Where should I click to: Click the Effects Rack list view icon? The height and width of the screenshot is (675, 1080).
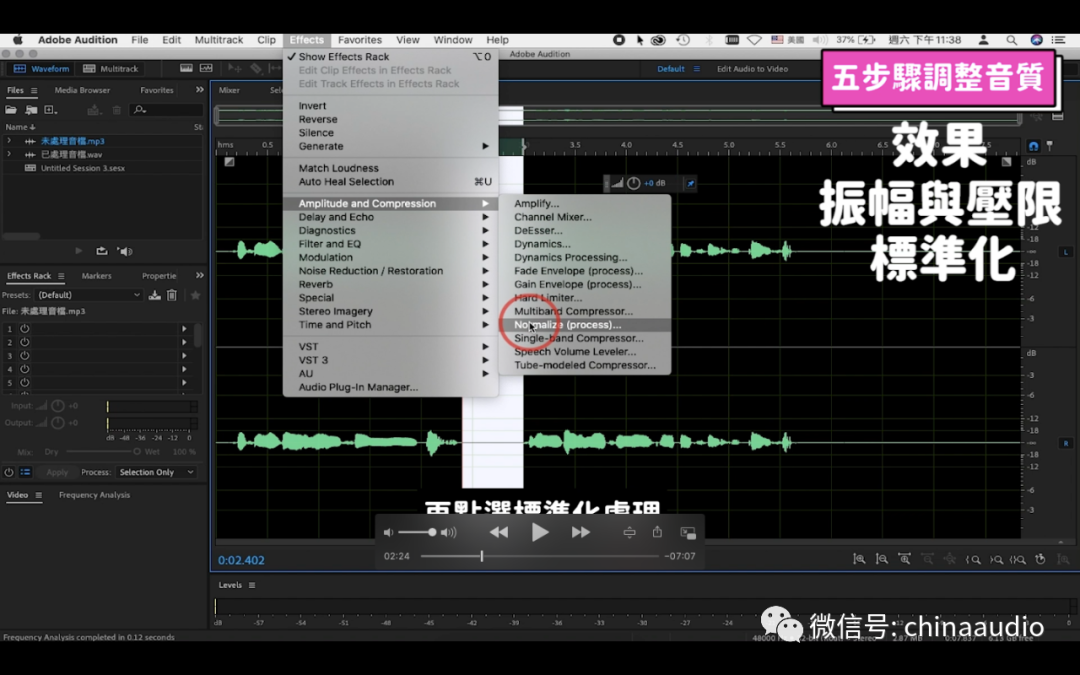[25, 472]
